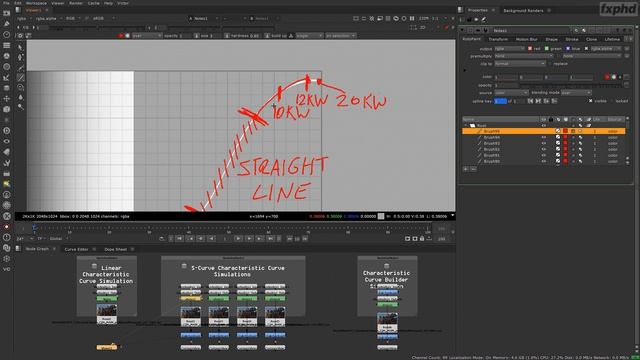The width and height of the screenshot is (640, 360).
Task: Open the Filter nodes toolbar icon
Action: 7,67
